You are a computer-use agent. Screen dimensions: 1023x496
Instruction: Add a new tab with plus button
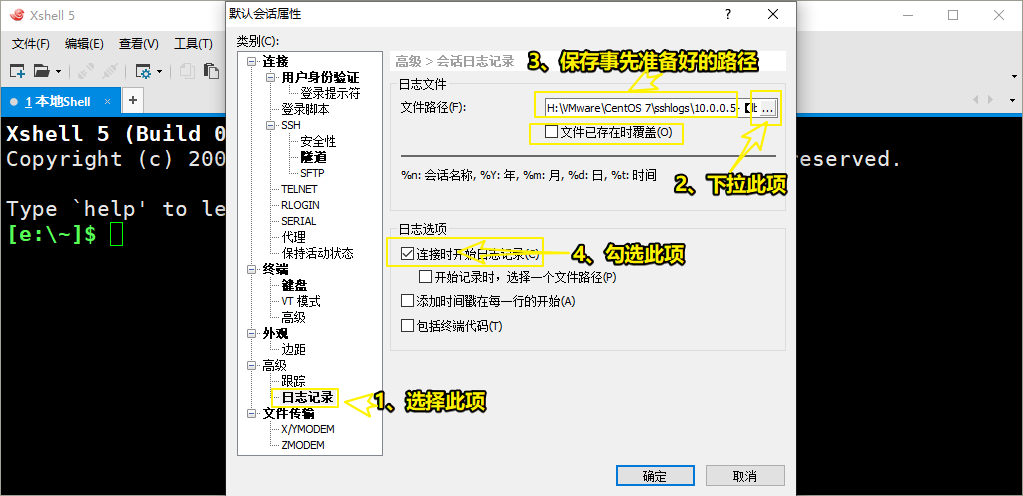132,100
